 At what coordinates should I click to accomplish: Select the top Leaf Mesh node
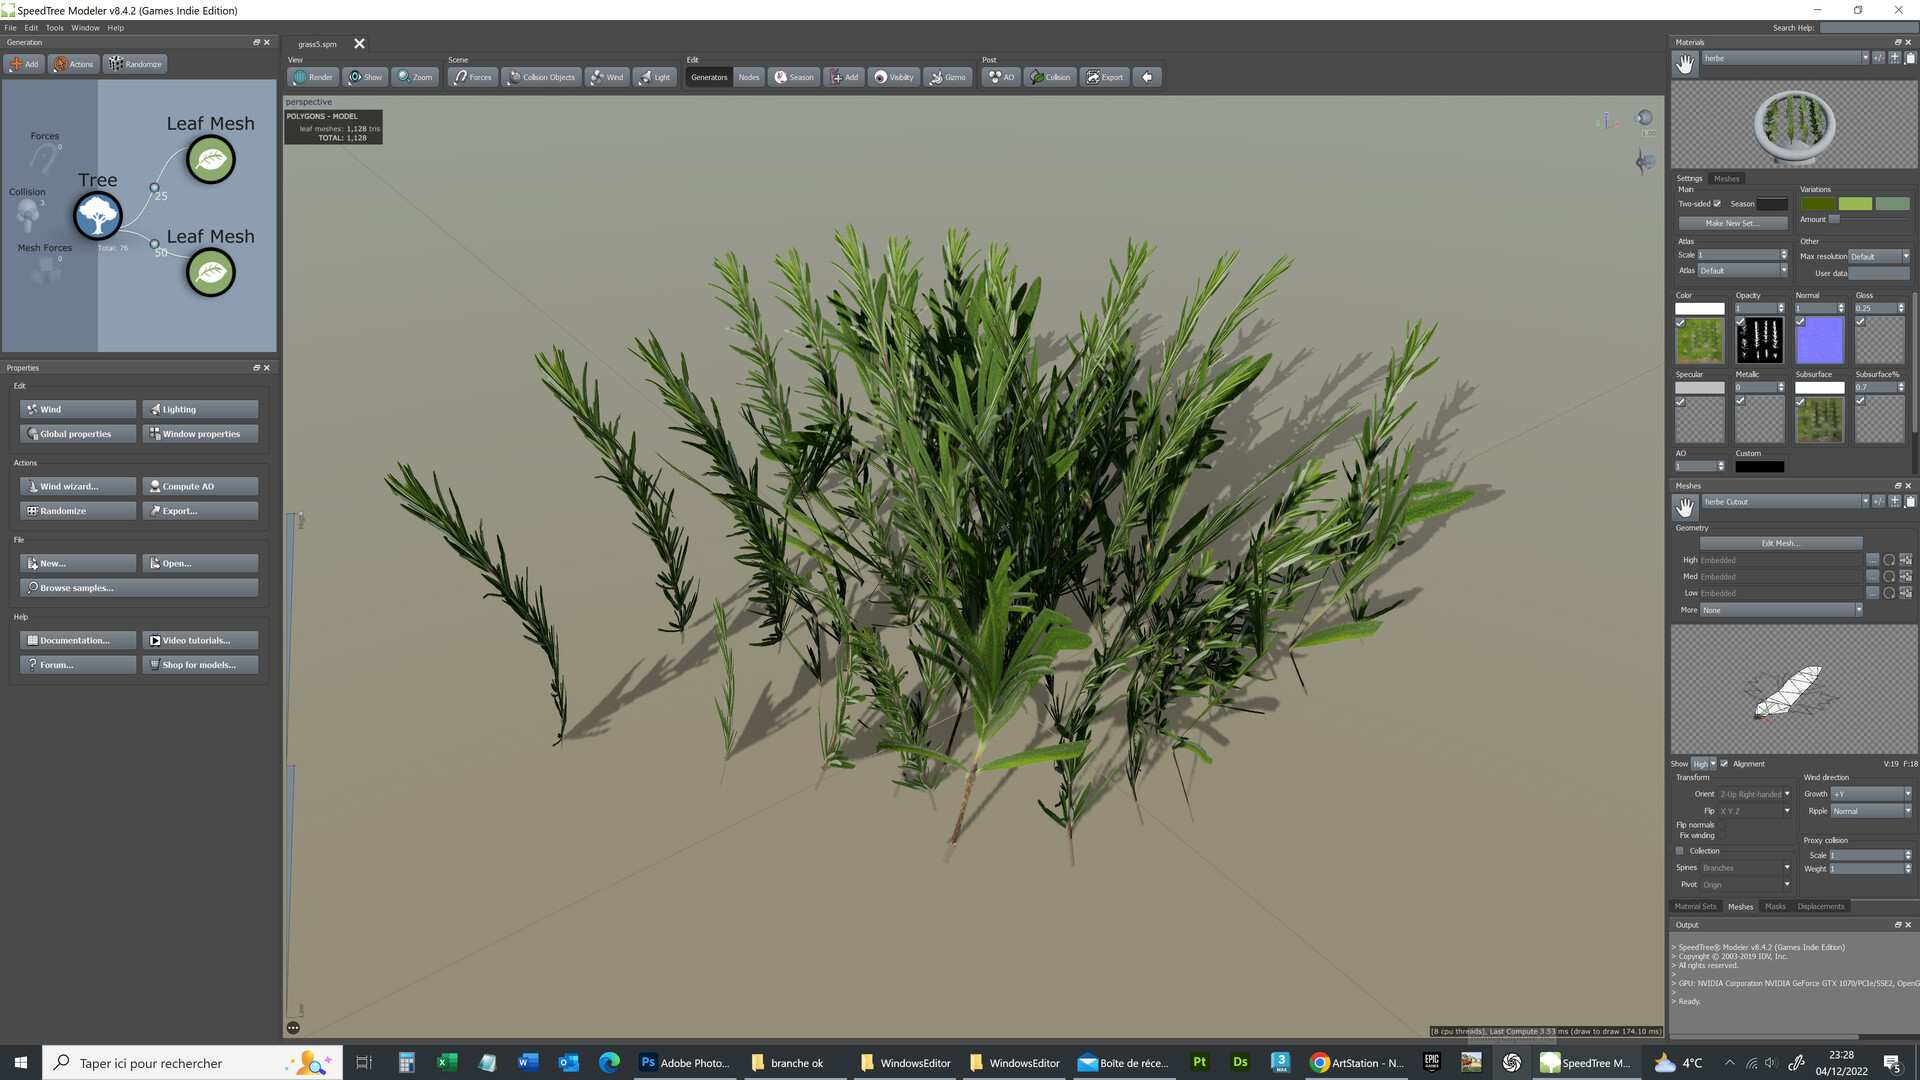211,160
